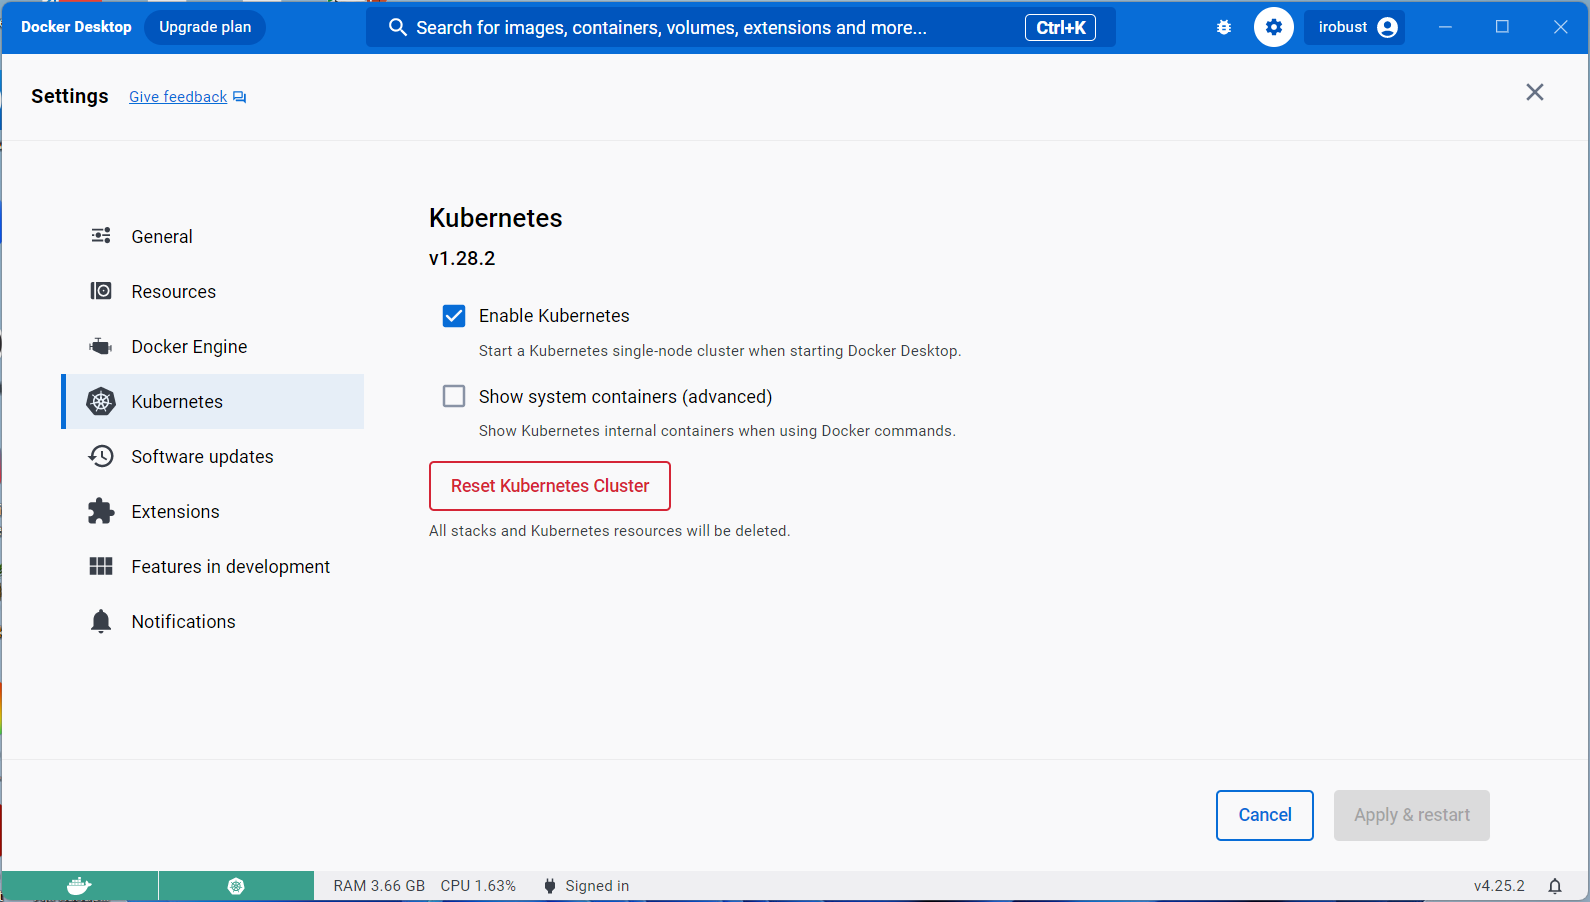Click the Ctrl+K shortcut badge
Image resolution: width=1590 pixels, height=902 pixels.
(x=1060, y=28)
